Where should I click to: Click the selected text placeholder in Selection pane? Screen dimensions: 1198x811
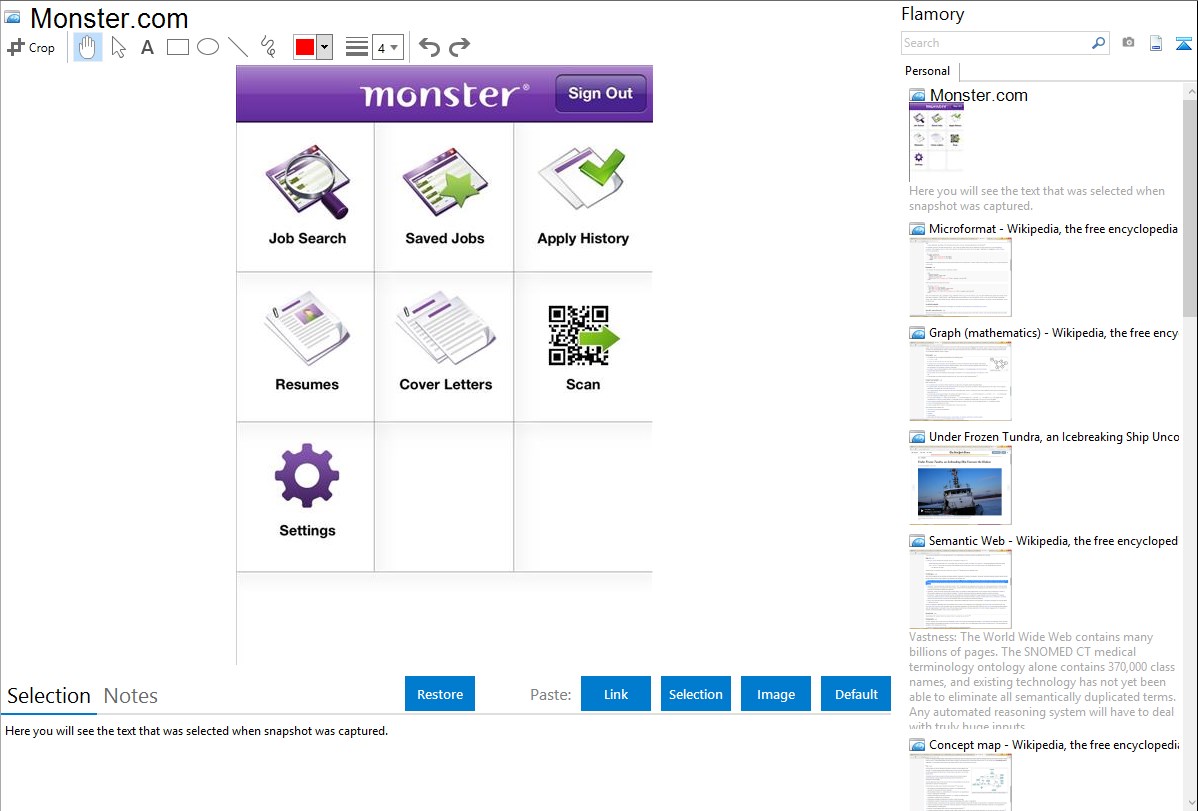196,731
